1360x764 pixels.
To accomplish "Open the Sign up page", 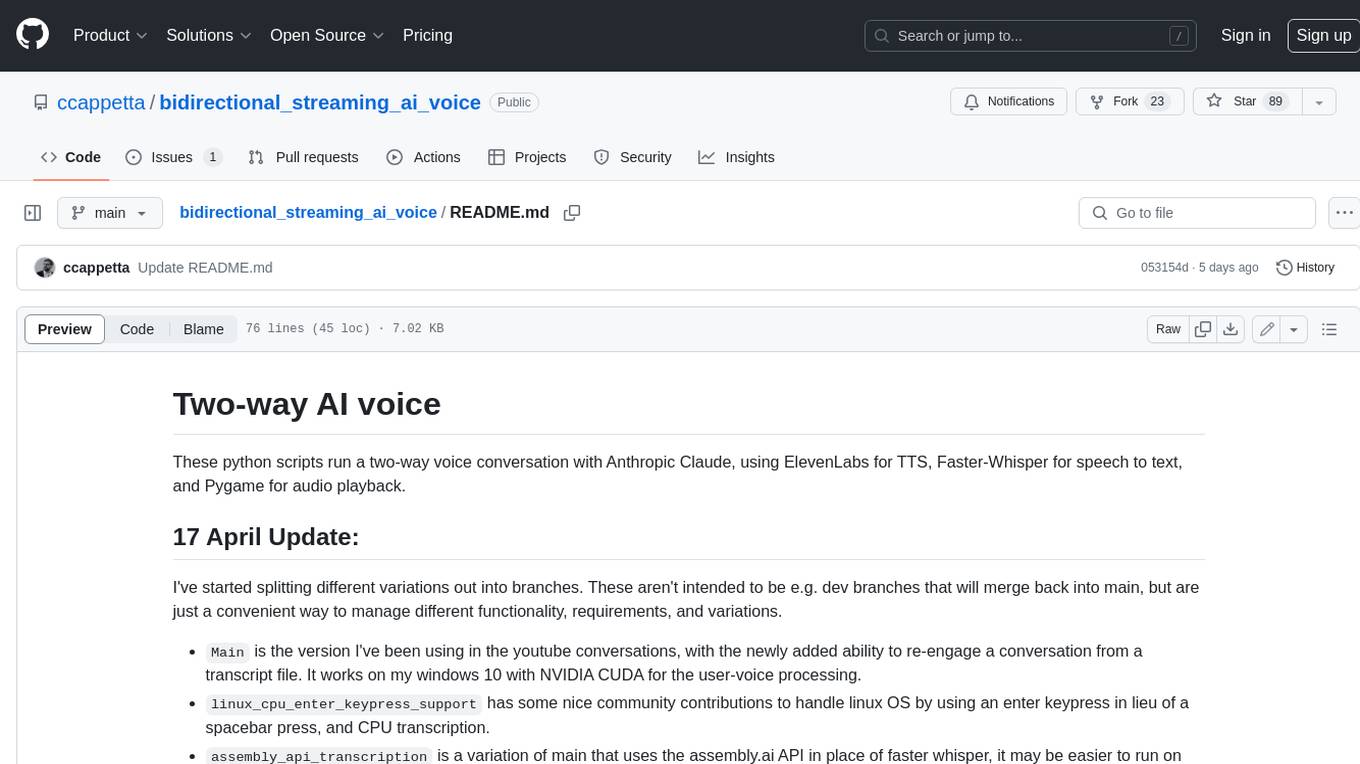I will coord(1323,35).
